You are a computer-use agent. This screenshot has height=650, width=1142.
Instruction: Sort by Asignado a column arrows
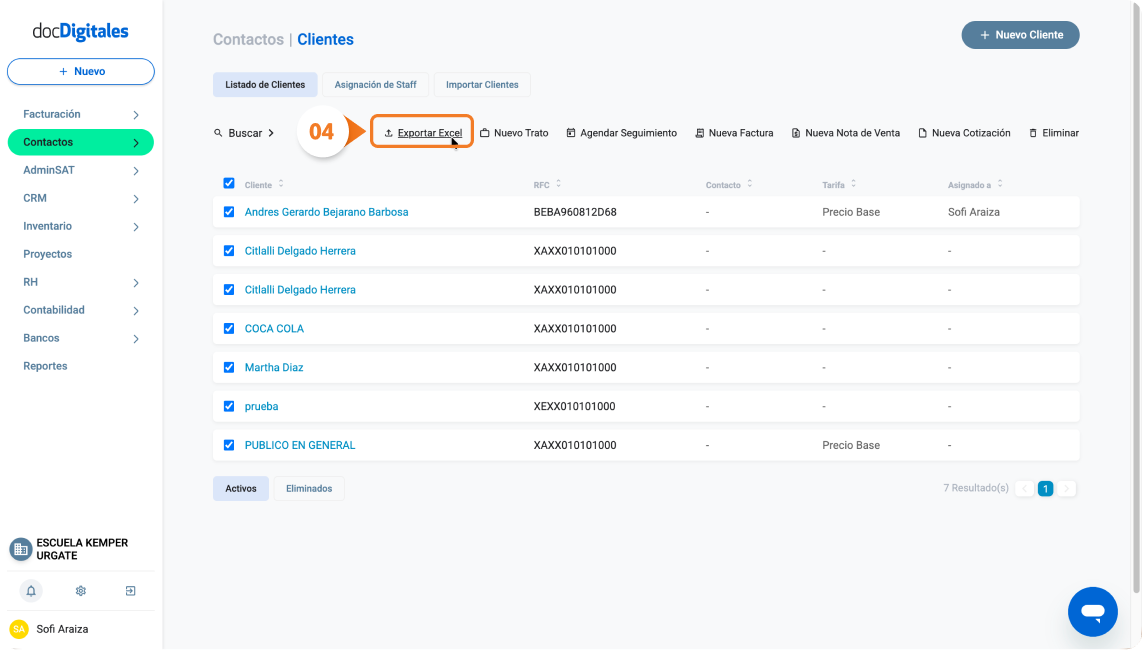[1000, 184]
